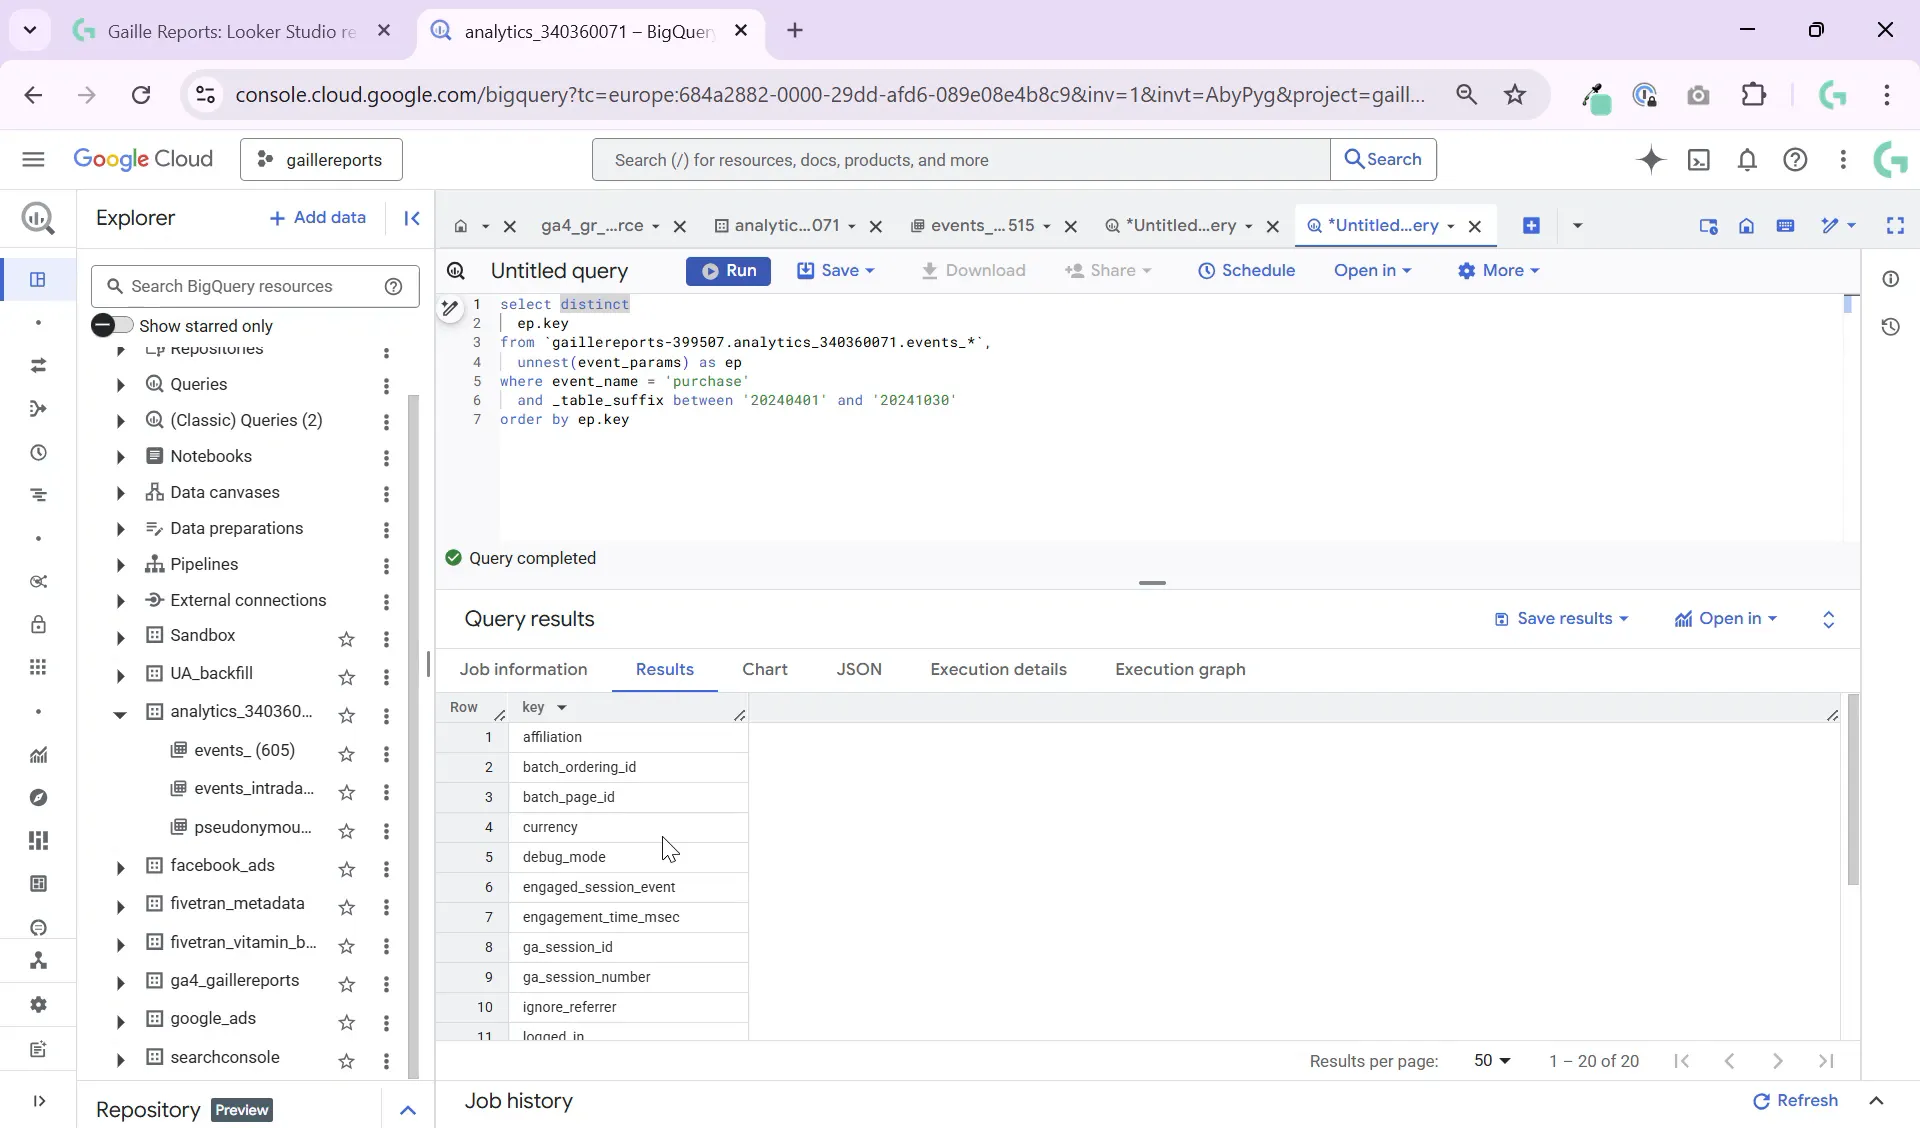
Task: Select the engaged_session_event result cell
Action: (629, 888)
